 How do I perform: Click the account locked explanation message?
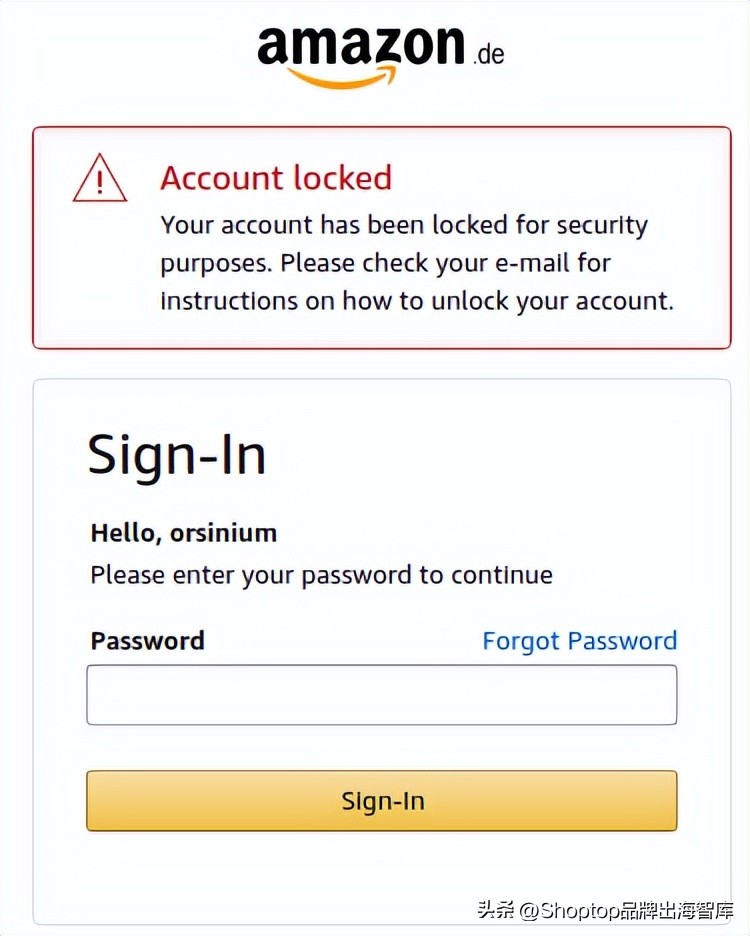point(417,263)
